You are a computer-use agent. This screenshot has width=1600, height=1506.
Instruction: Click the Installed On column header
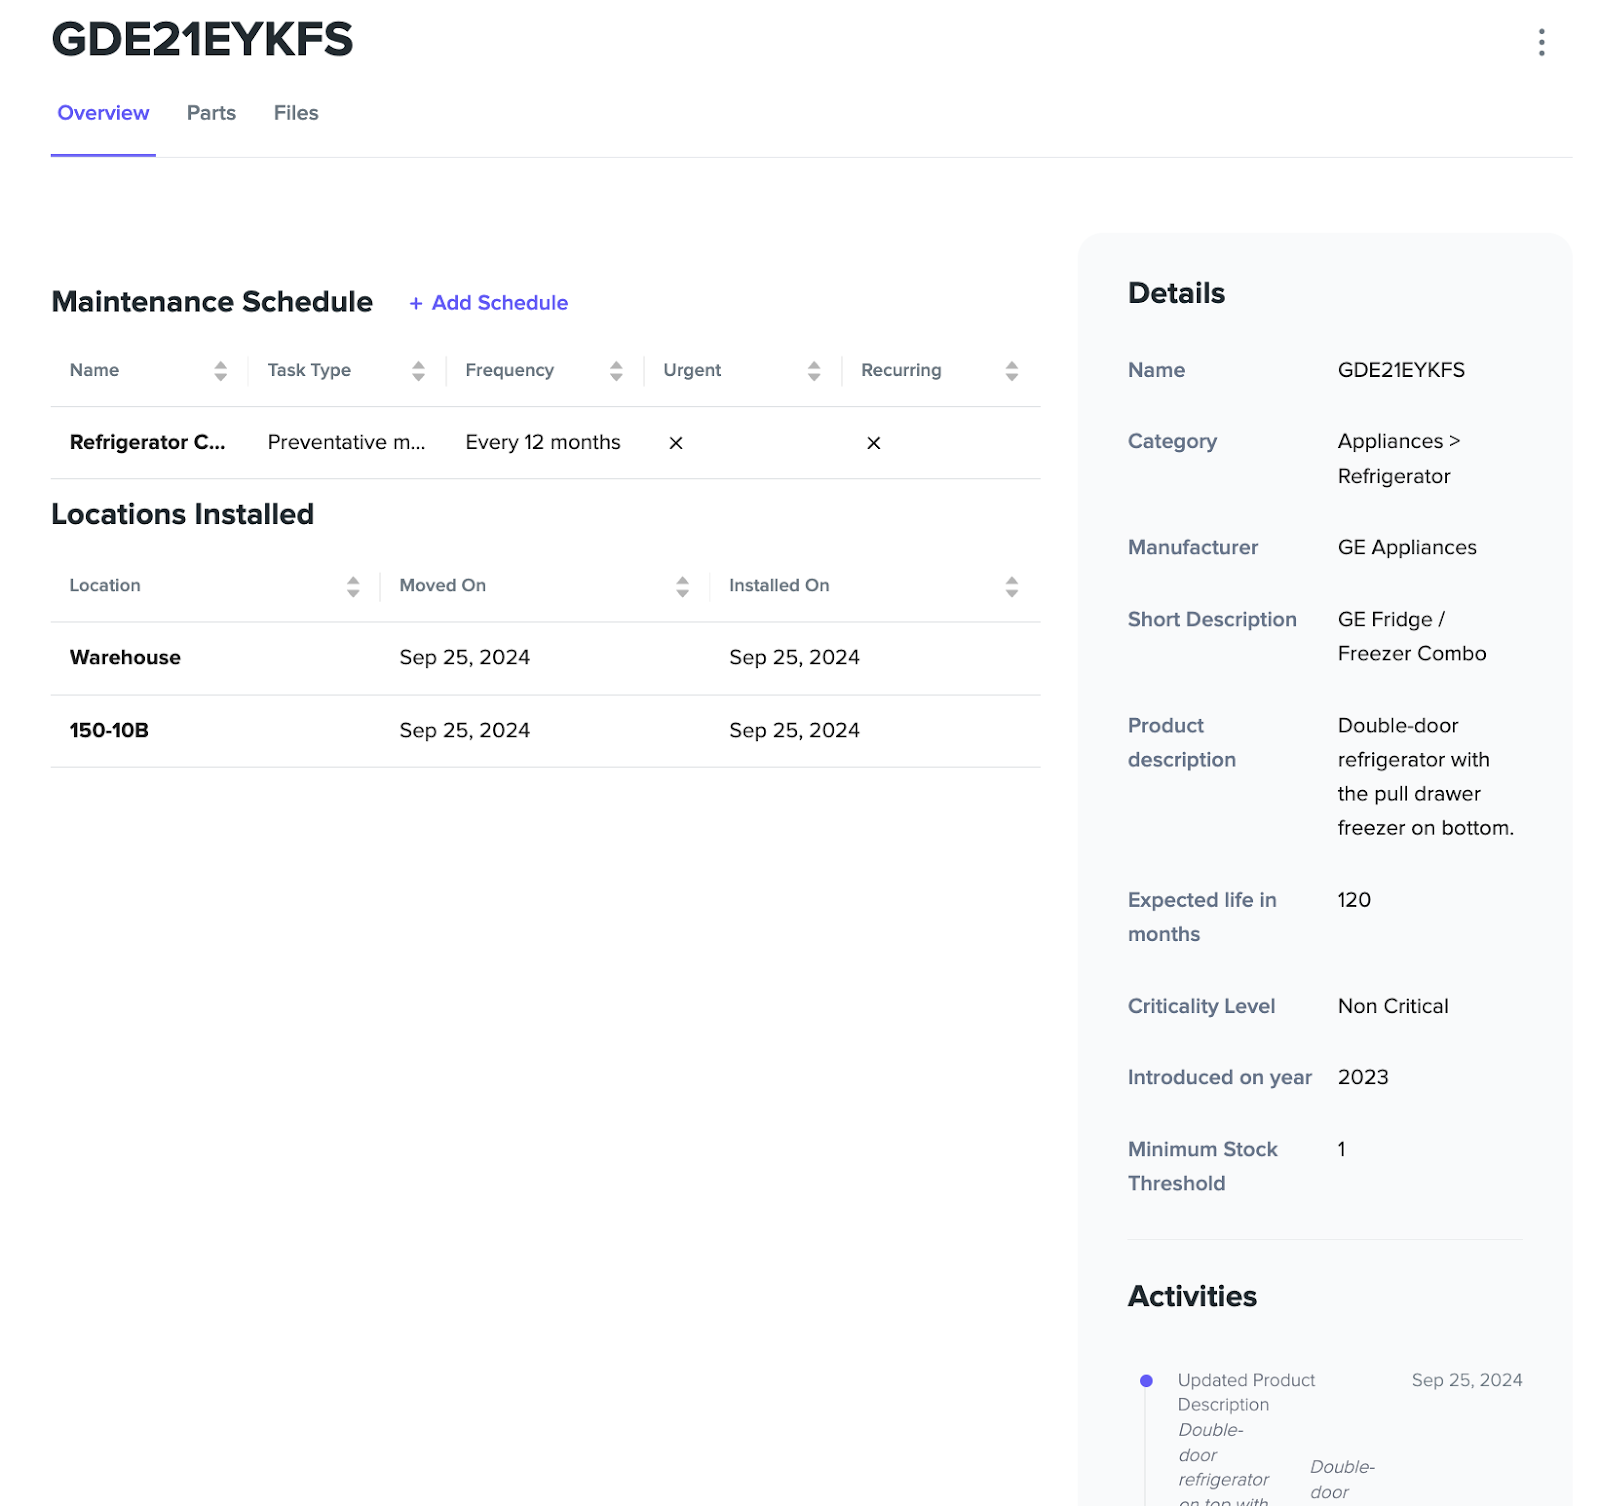[779, 585]
